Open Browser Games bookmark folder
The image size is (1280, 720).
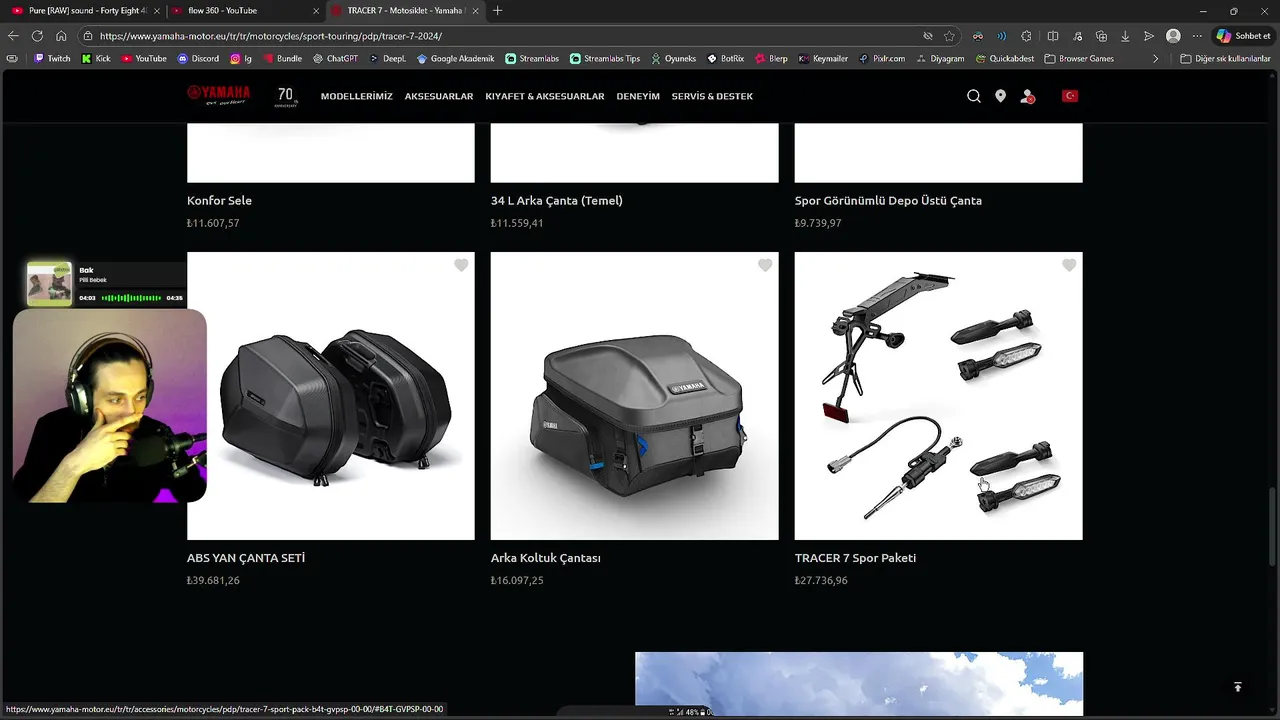click(x=1079, y=59)
